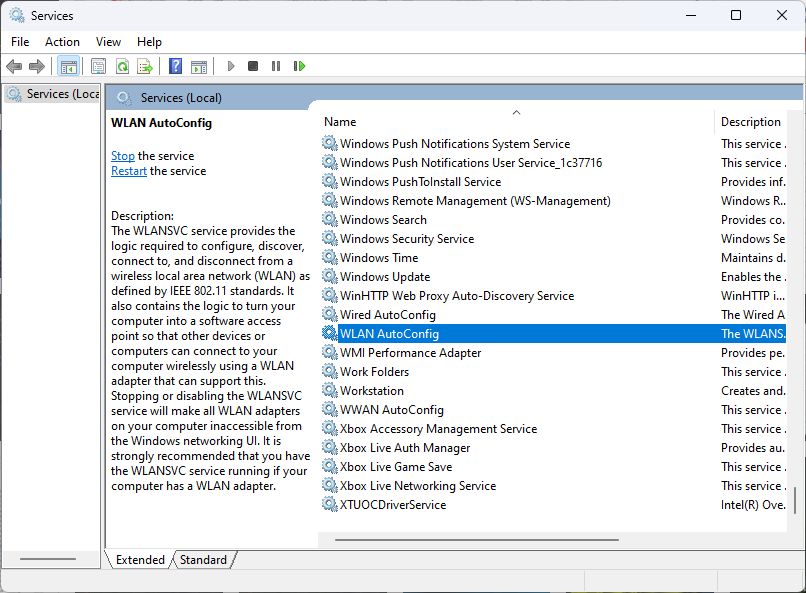Select the highlighted WLAN AutoConfig service name
This screenshot has width=806, height=593.
pyautogui.click(x=389, y=334)
